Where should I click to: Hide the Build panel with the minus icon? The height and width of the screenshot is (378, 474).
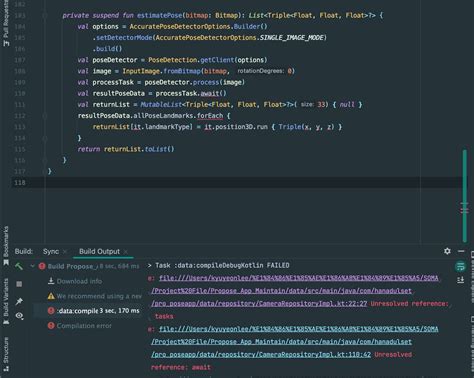(461, 251)
